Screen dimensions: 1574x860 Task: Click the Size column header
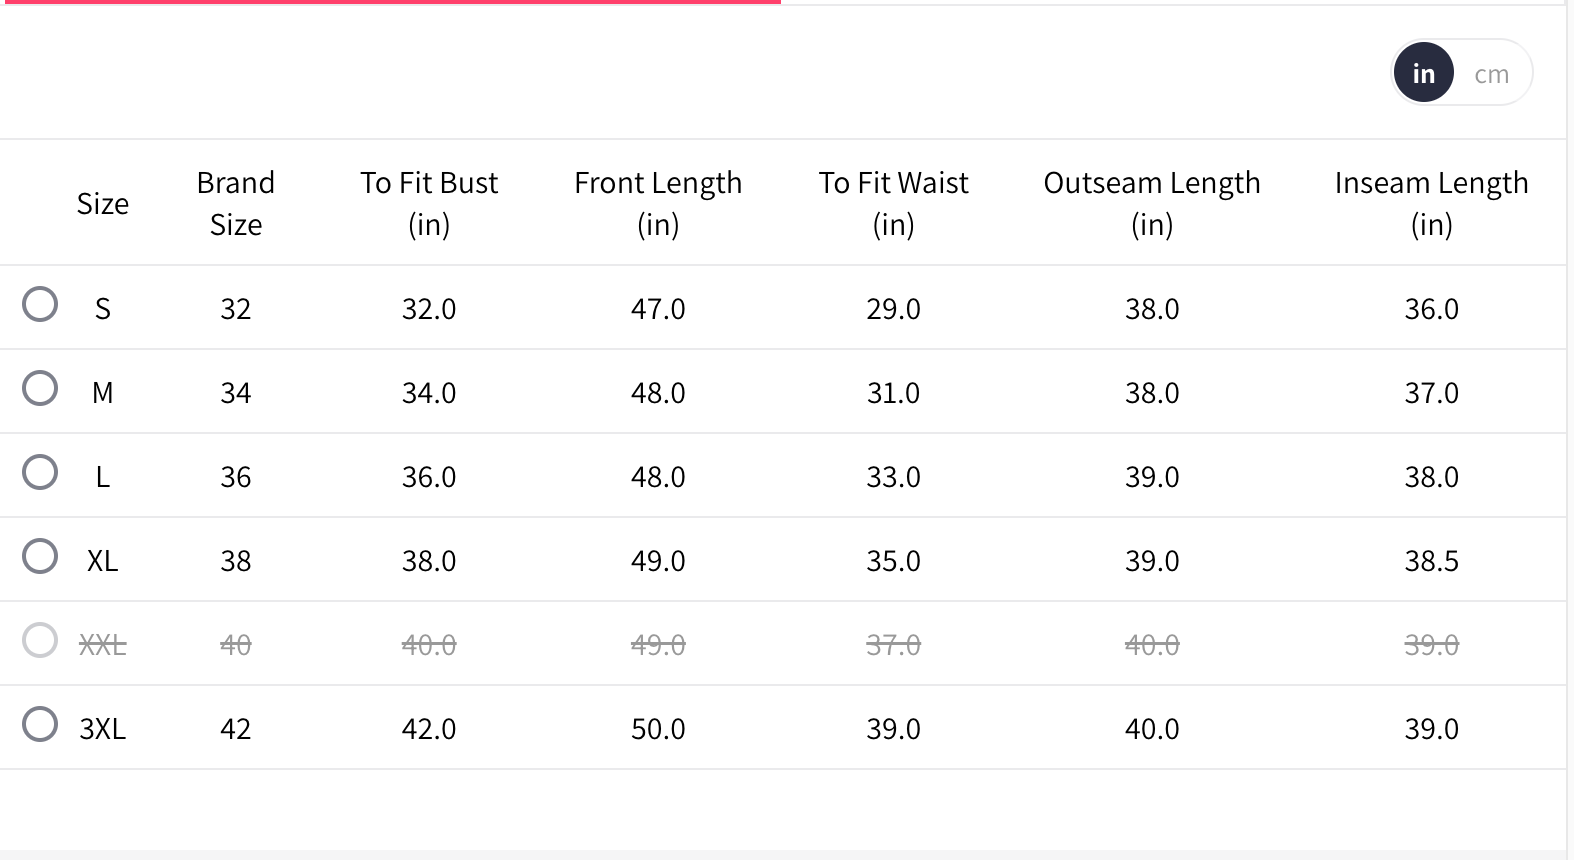tap(103, 204)
